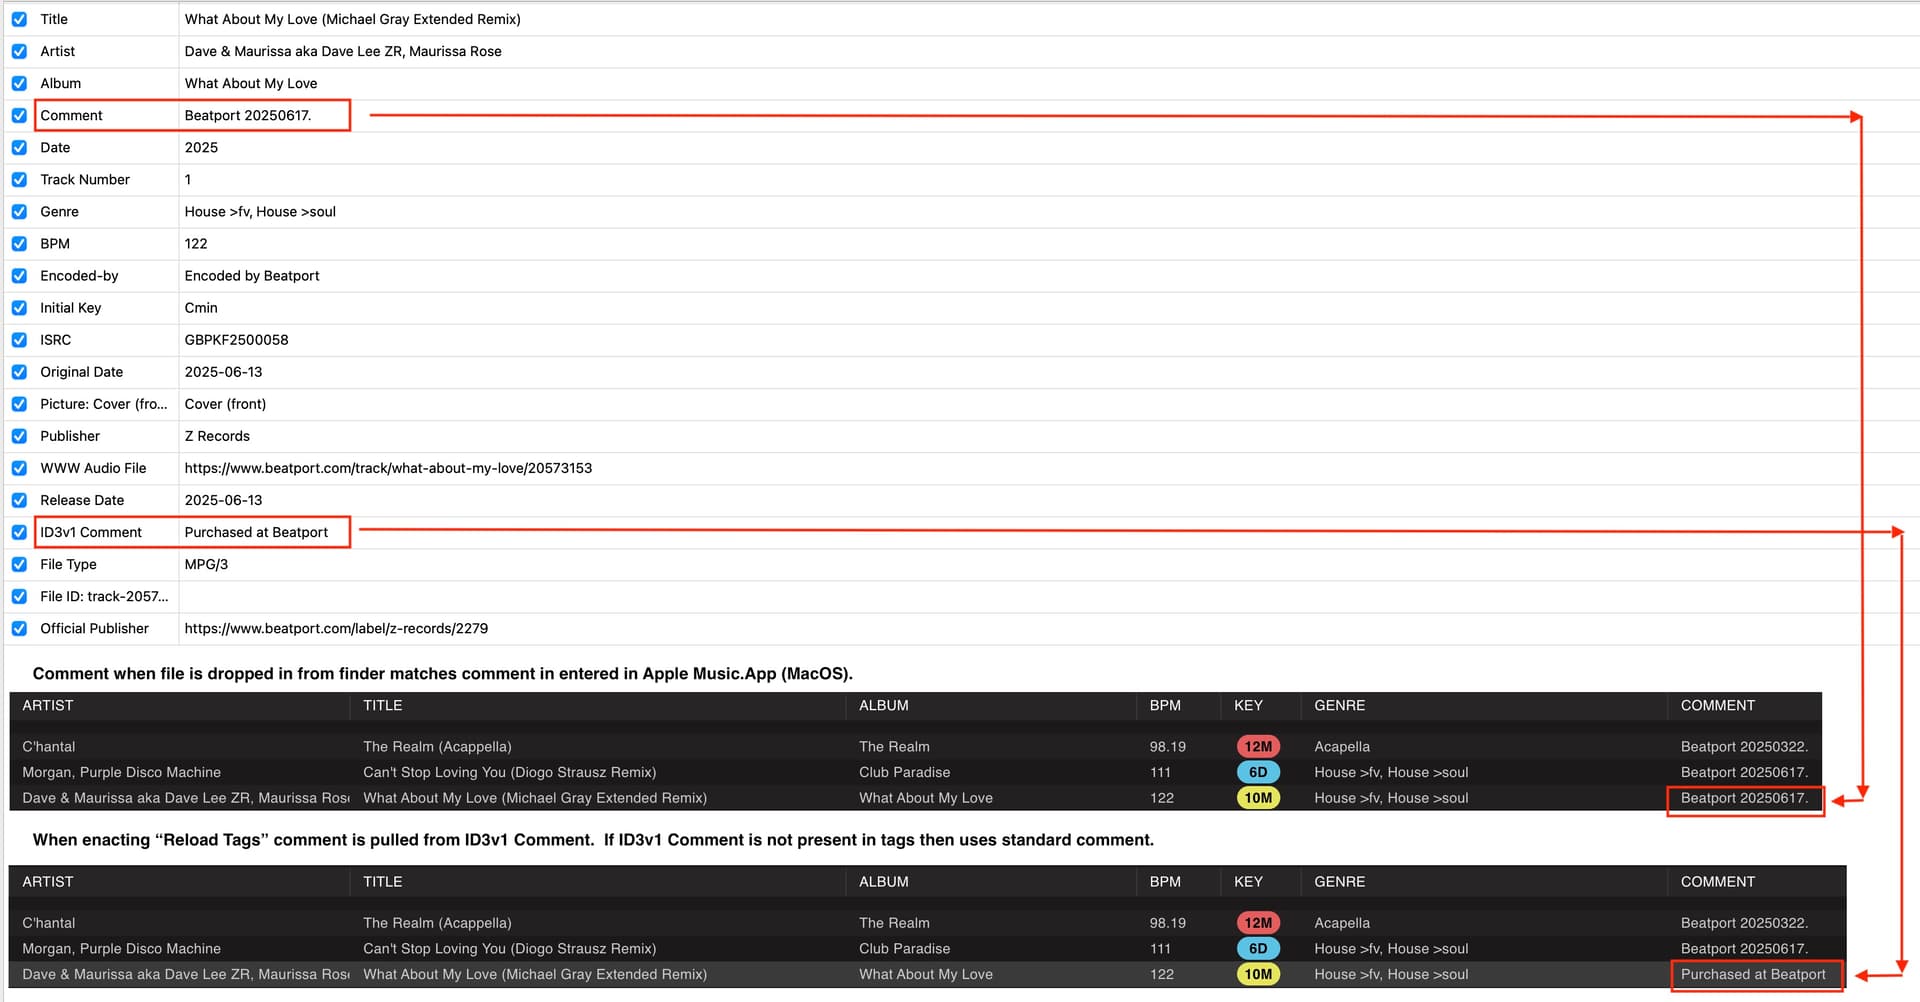The height and width of the screenshot is (1002, 1920).
Task: Toggle the ID3v1 Comment checkbox
Action: point(19,532)
